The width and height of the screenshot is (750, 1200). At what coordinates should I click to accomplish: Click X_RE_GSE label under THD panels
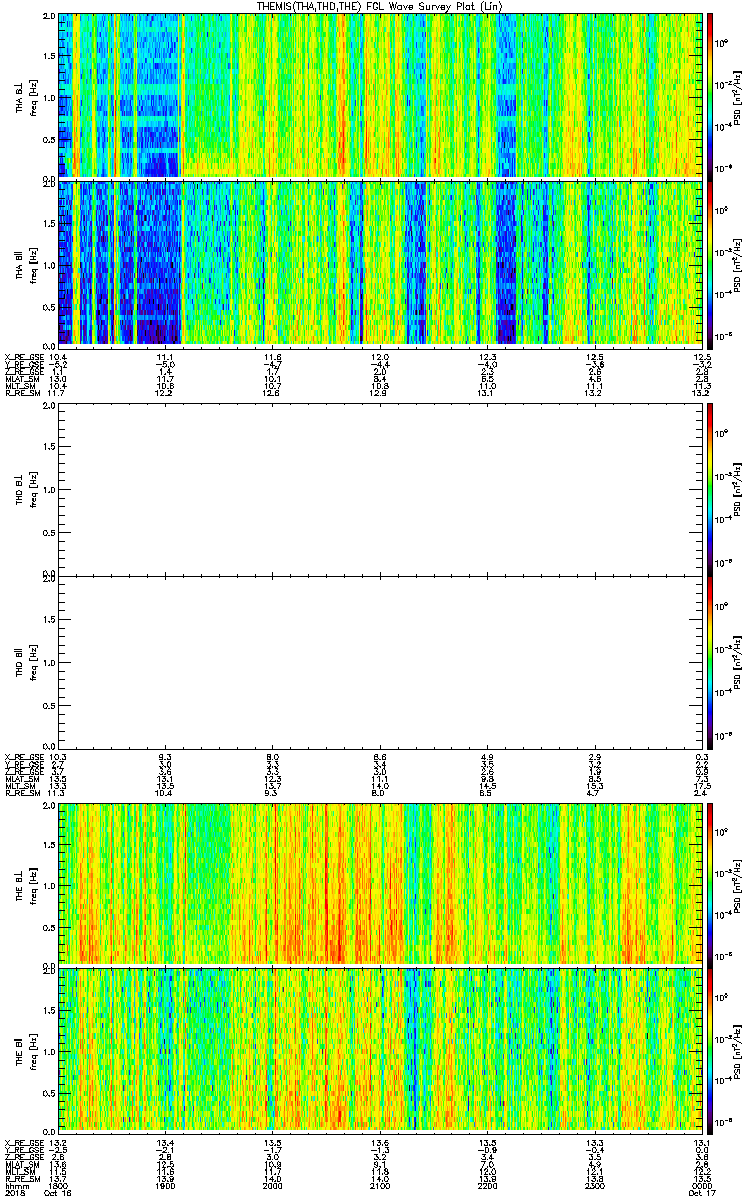point(22,755)
